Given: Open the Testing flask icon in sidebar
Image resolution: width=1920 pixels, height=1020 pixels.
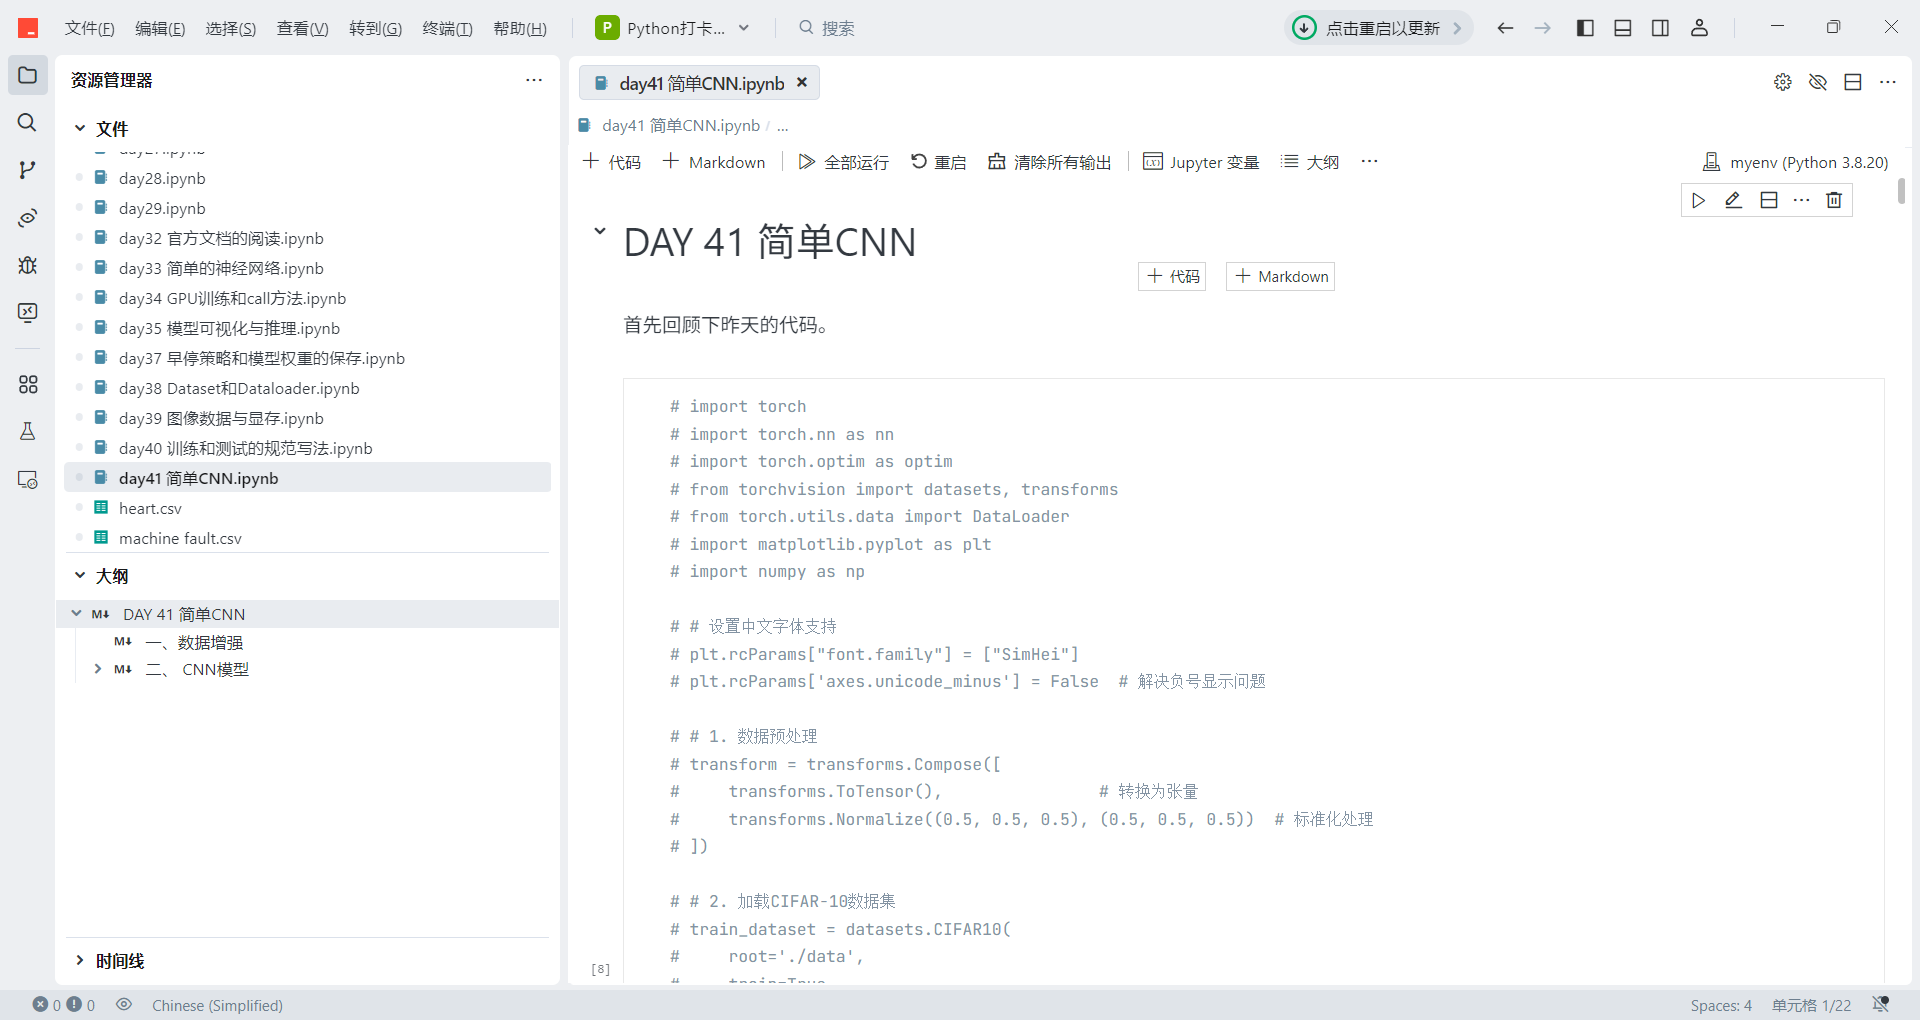Looking at the screenshot, I should click(x=27, y=431).
